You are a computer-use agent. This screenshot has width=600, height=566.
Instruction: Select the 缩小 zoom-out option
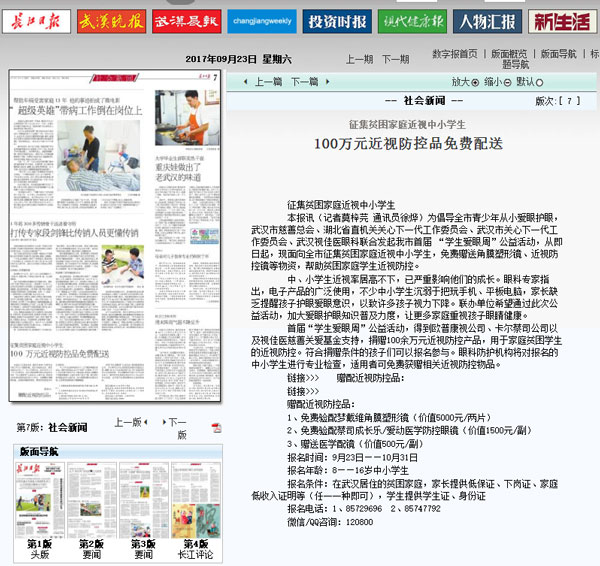(497, 82)
